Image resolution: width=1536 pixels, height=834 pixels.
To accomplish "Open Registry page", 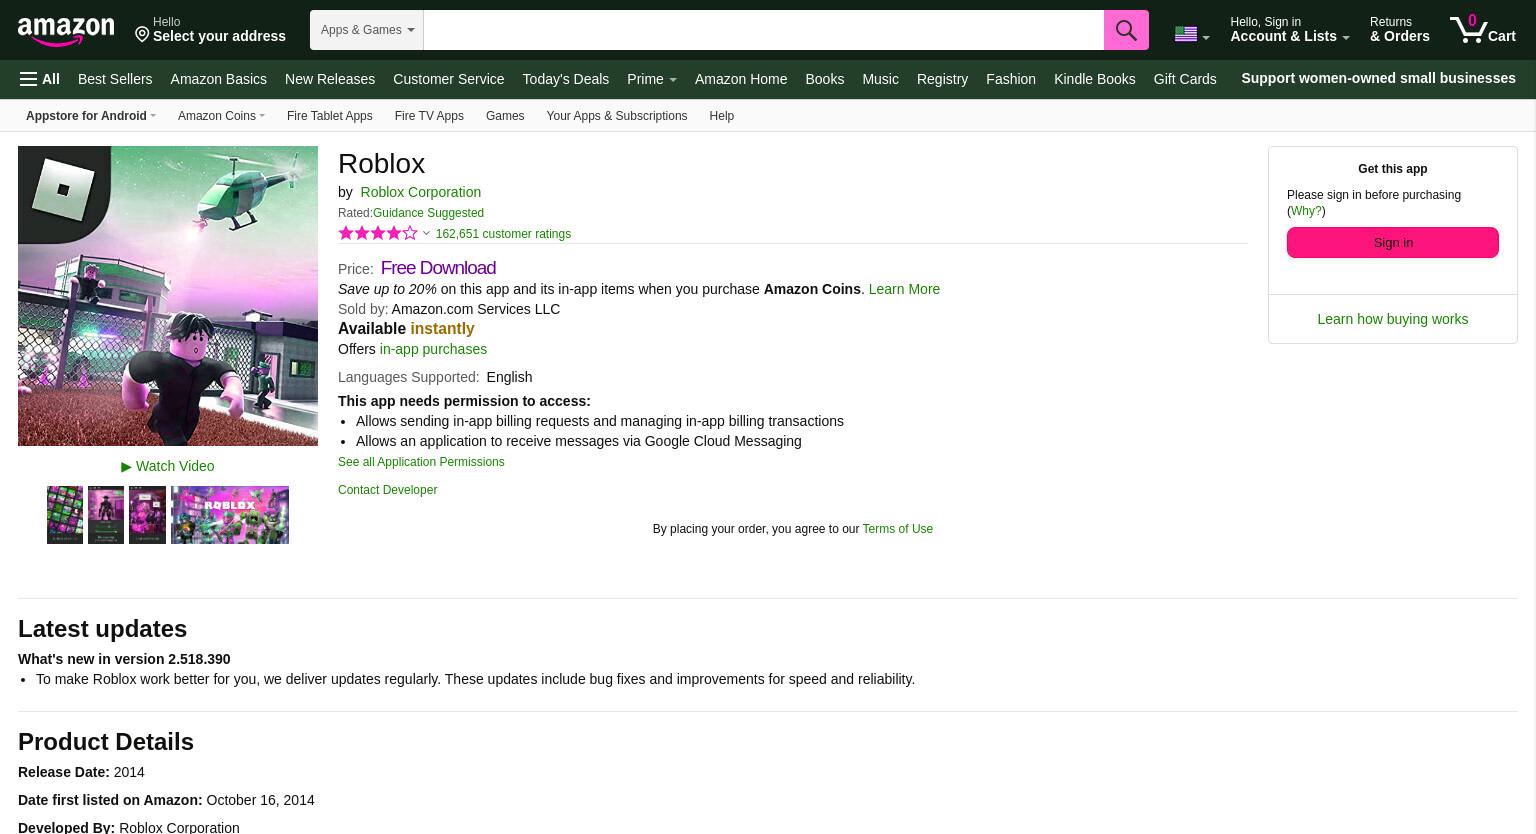I will coord(942,79).
